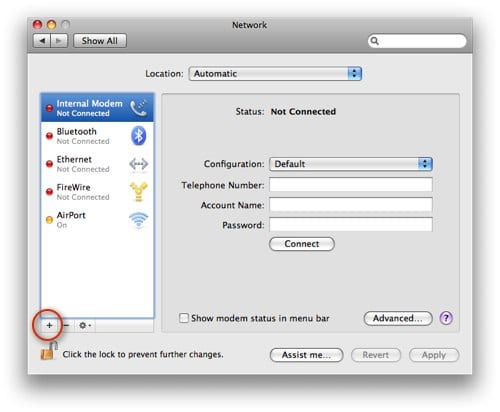This screenshot has height=412, width=500.
Task: Click the plus button to add a service
Action: [x=49, y=325]
